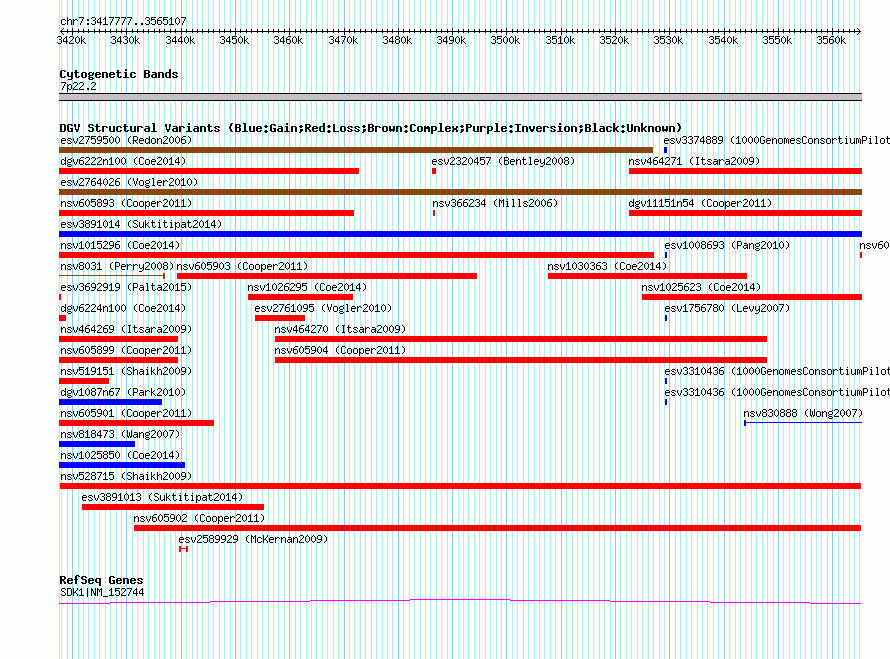The width and height of the screenshot is (890, 659).
Task: Open esv3891013 (Suktitipat2014) variant label
Action: coord(162,497)
